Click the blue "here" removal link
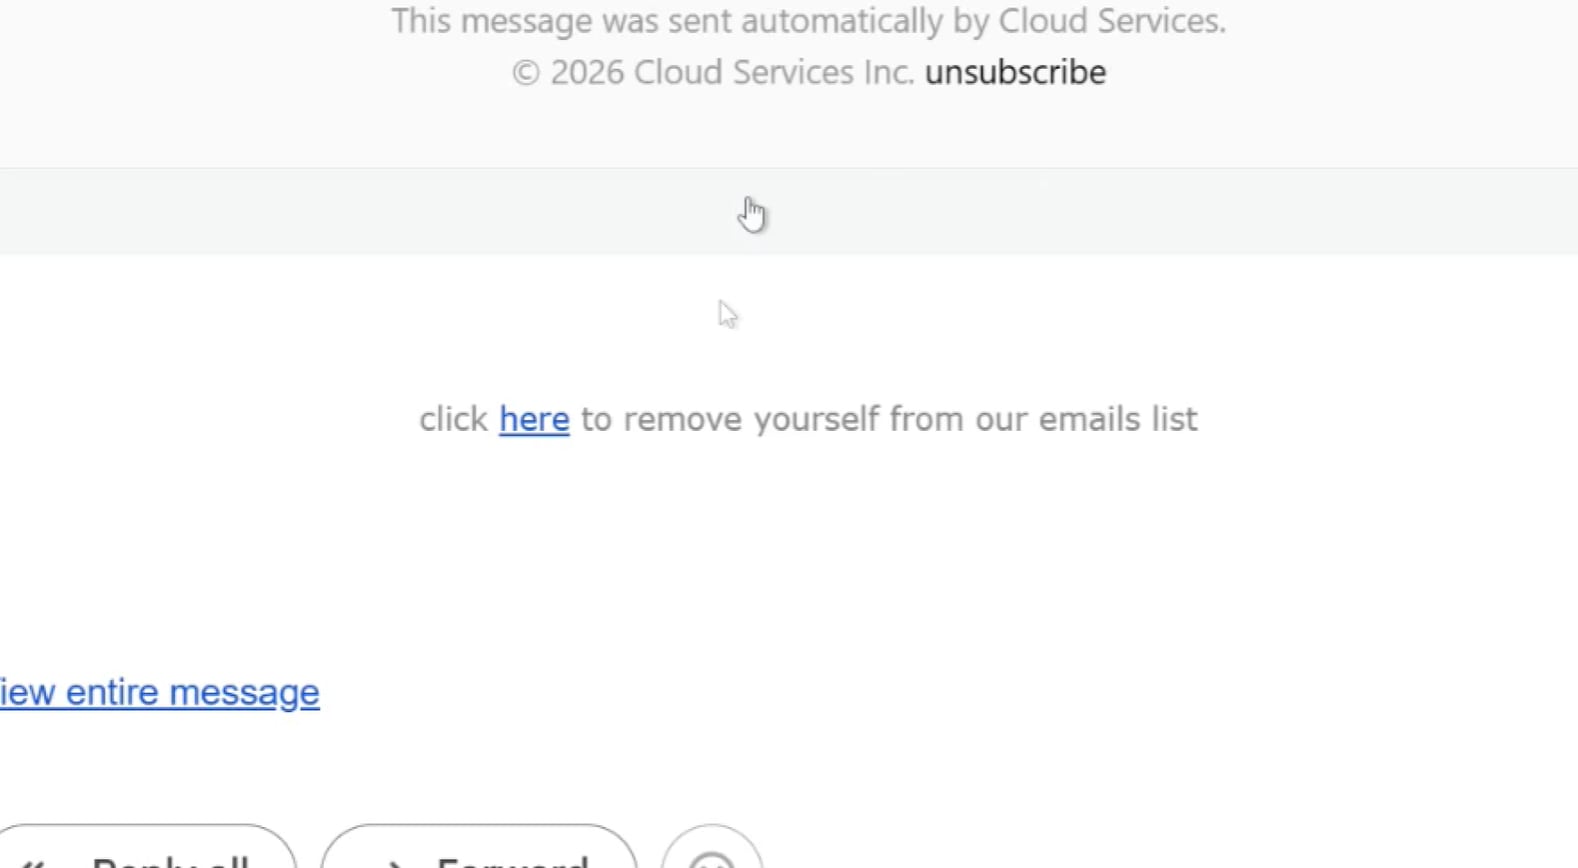Screen dimensions: 1578x868 pyautogui.click(x=534, y=419)
